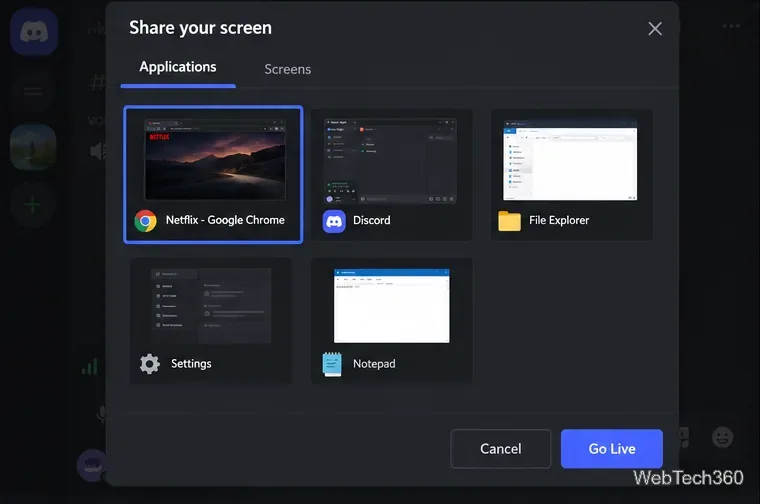Open the landscape server icon in sidebar

pos(33,147)
